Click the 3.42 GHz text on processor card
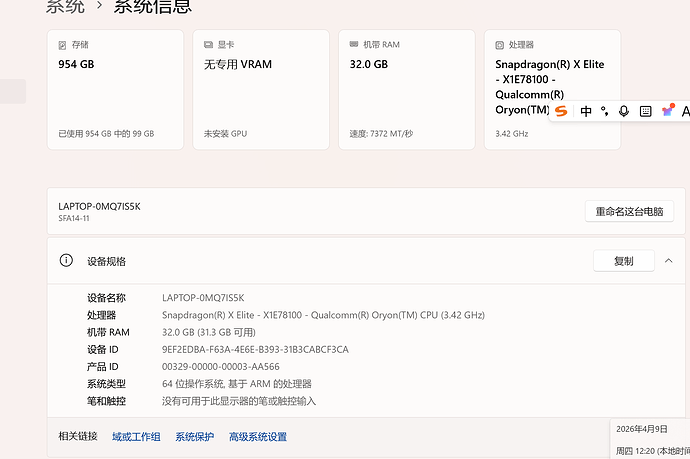 pos(512,134)
